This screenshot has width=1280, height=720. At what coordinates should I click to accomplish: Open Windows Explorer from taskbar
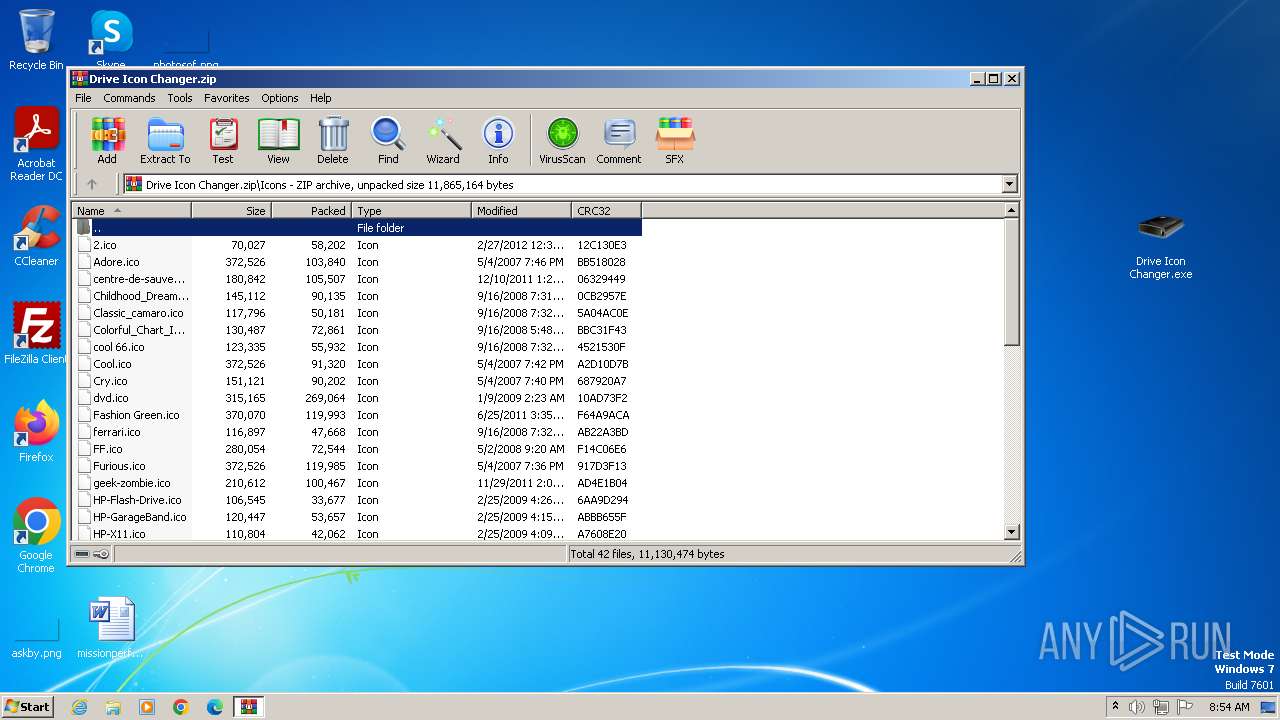[x=113, y=707]
